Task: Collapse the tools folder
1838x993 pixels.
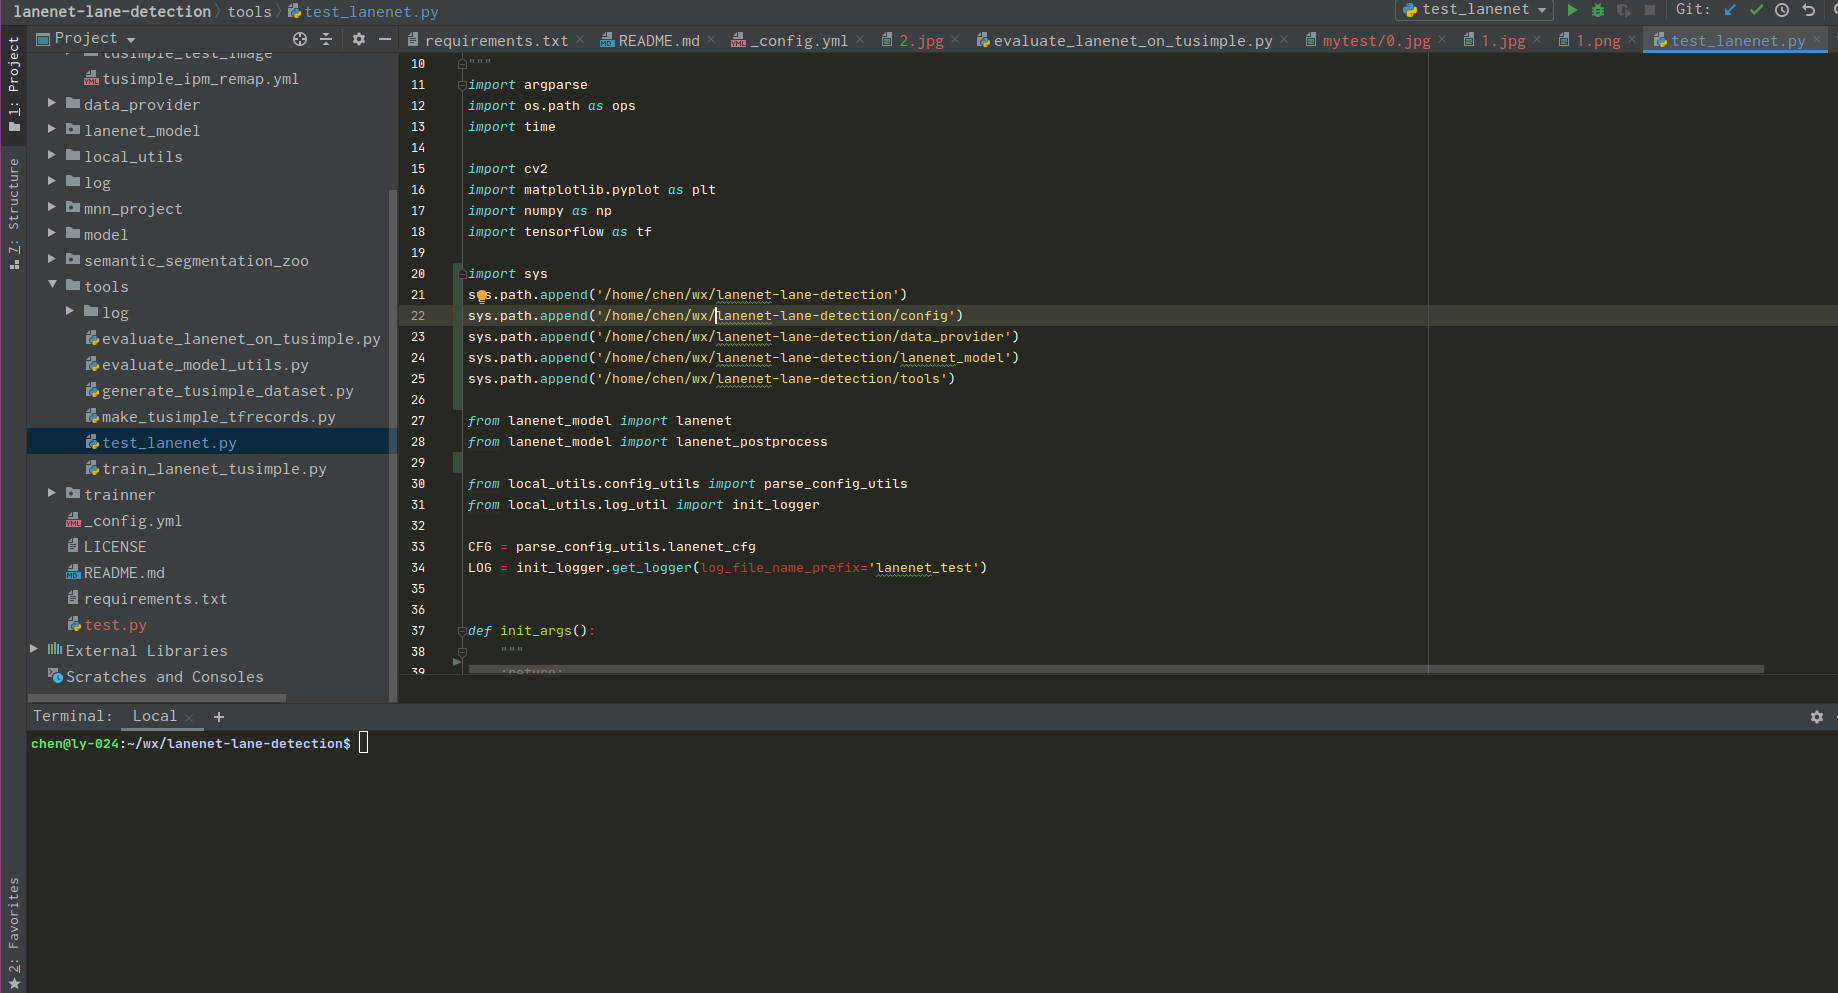Action: pos(52,285)
